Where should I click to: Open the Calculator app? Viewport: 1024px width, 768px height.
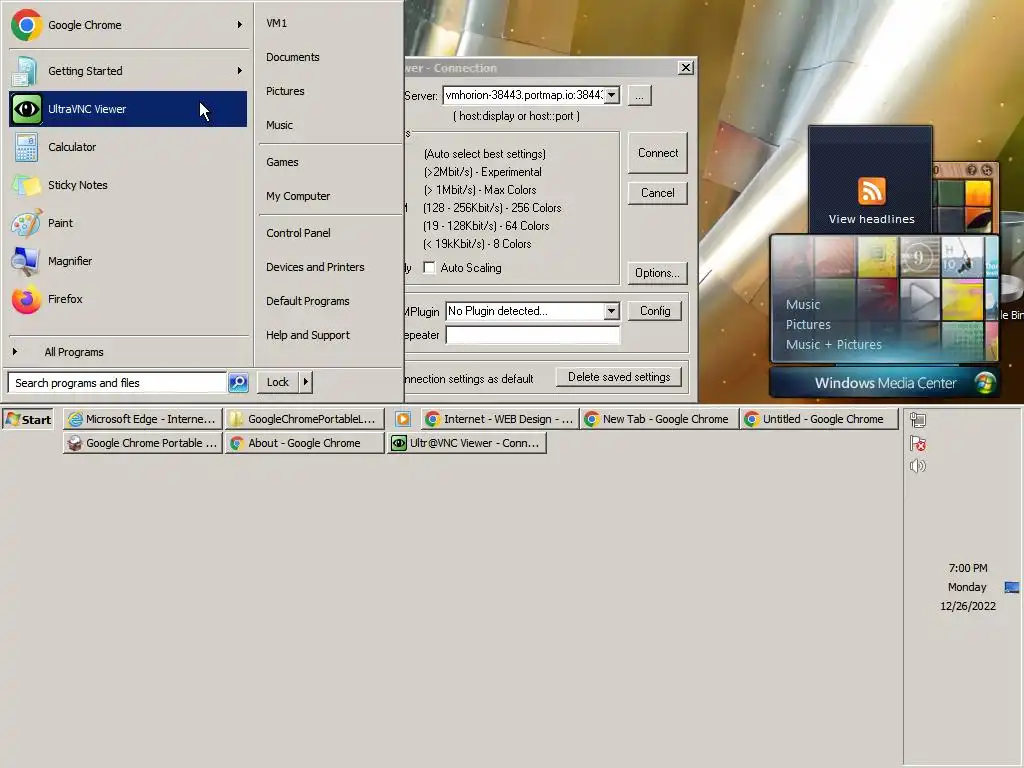pyautogui.click(x=127, y=147)
